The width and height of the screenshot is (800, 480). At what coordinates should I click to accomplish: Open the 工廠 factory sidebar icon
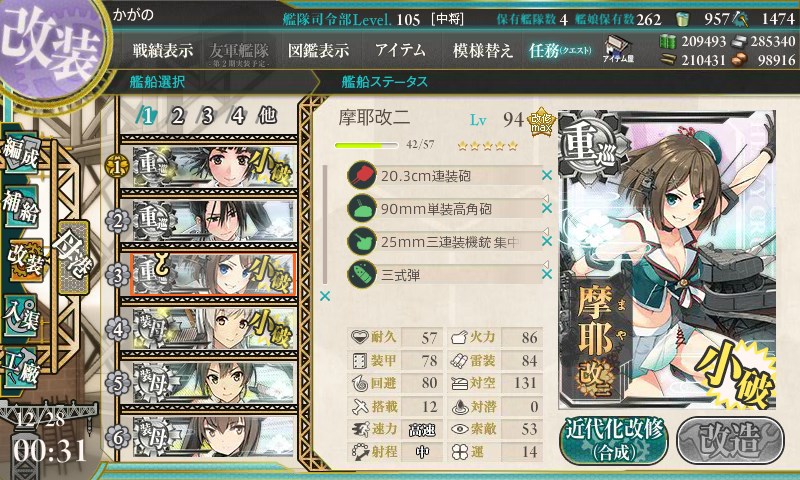[x=21, y=367]
